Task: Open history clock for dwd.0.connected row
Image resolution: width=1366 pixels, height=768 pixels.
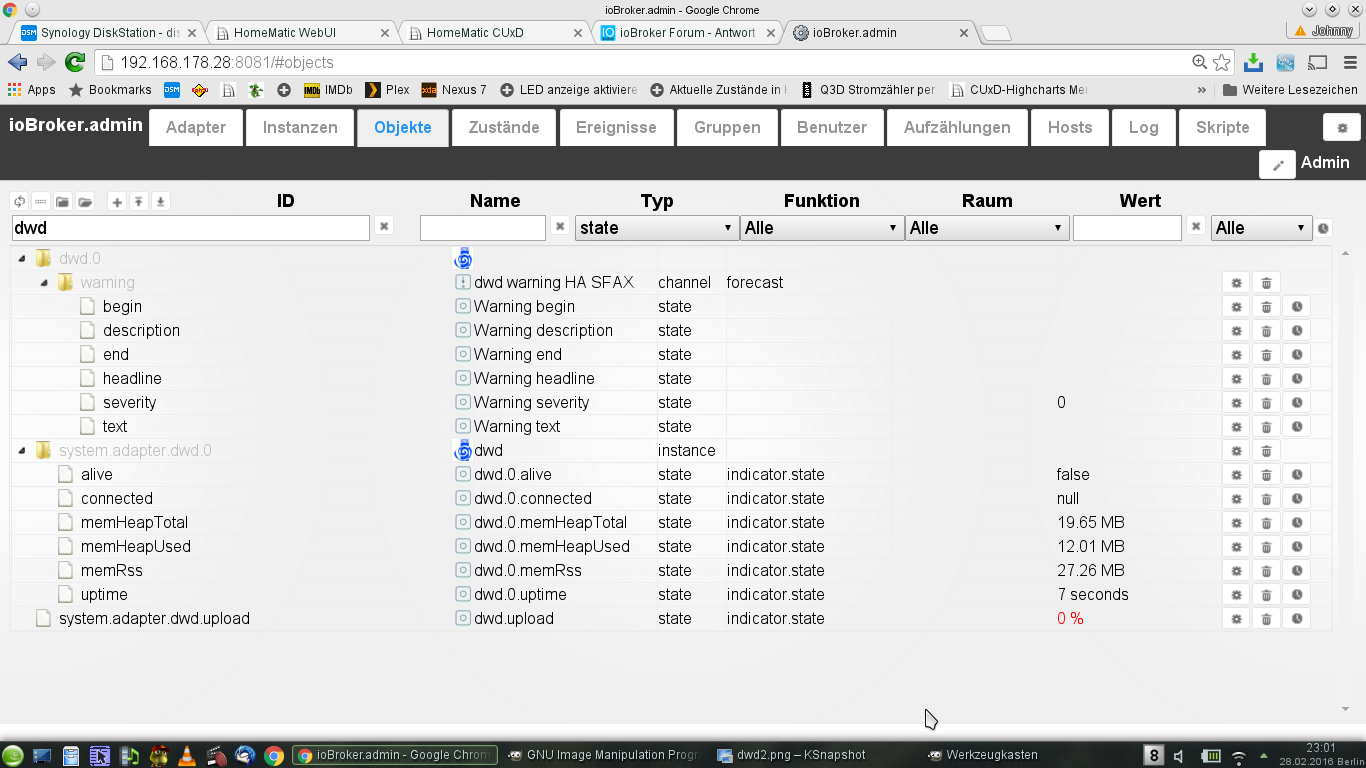Action: pyautogui.click(x=1296, y=499)
